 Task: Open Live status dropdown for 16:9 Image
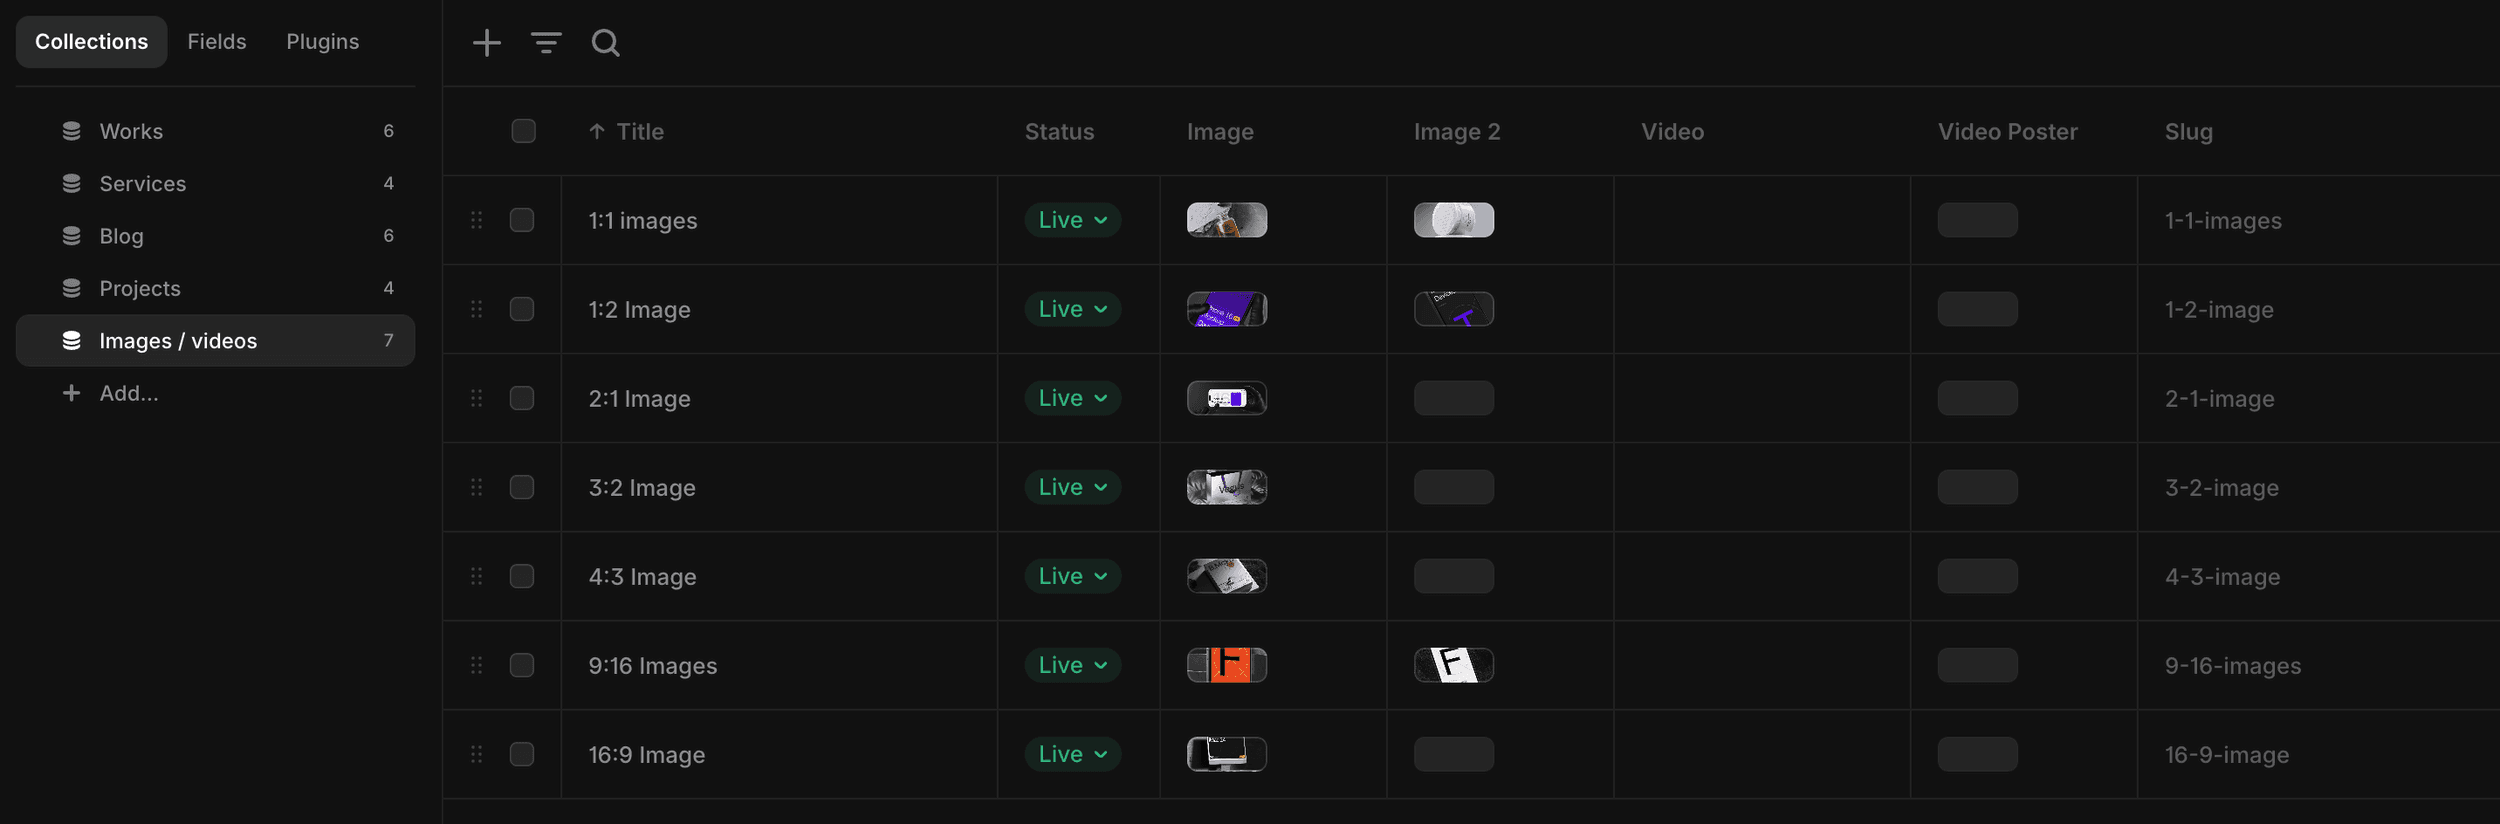[x=1072, y=754]
